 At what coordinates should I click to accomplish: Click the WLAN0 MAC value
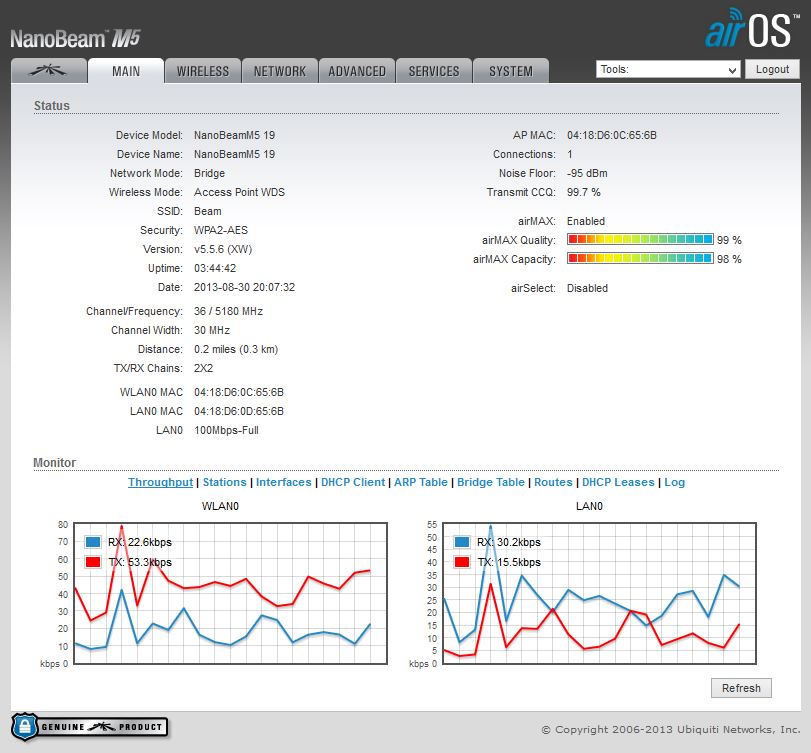(x=239, y=392)
